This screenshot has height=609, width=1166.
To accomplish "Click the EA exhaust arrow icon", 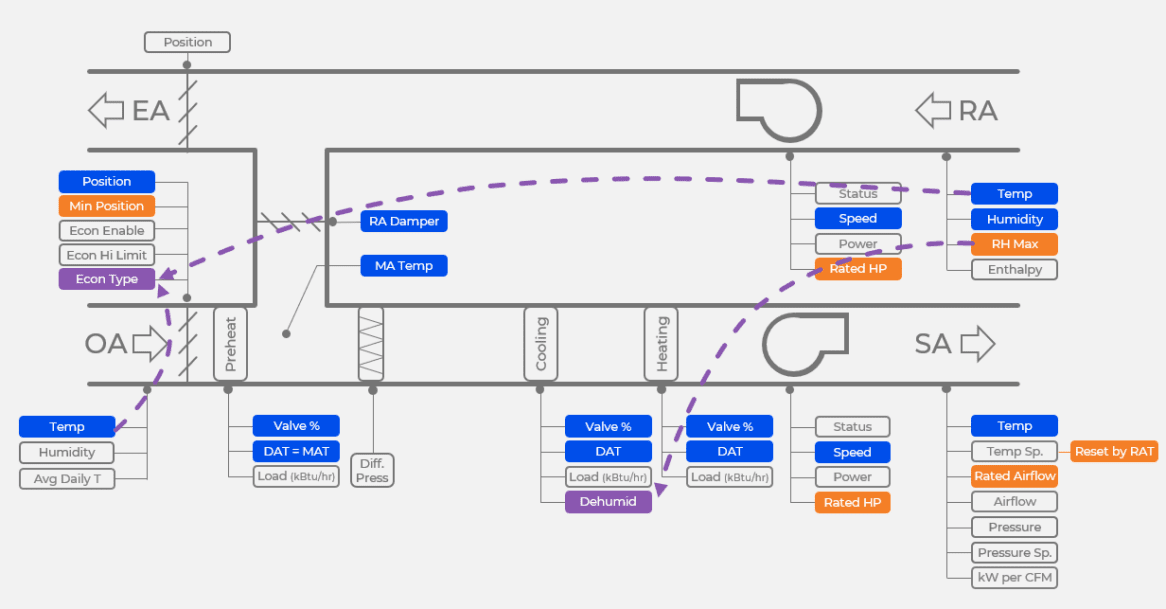I will 103,109.
